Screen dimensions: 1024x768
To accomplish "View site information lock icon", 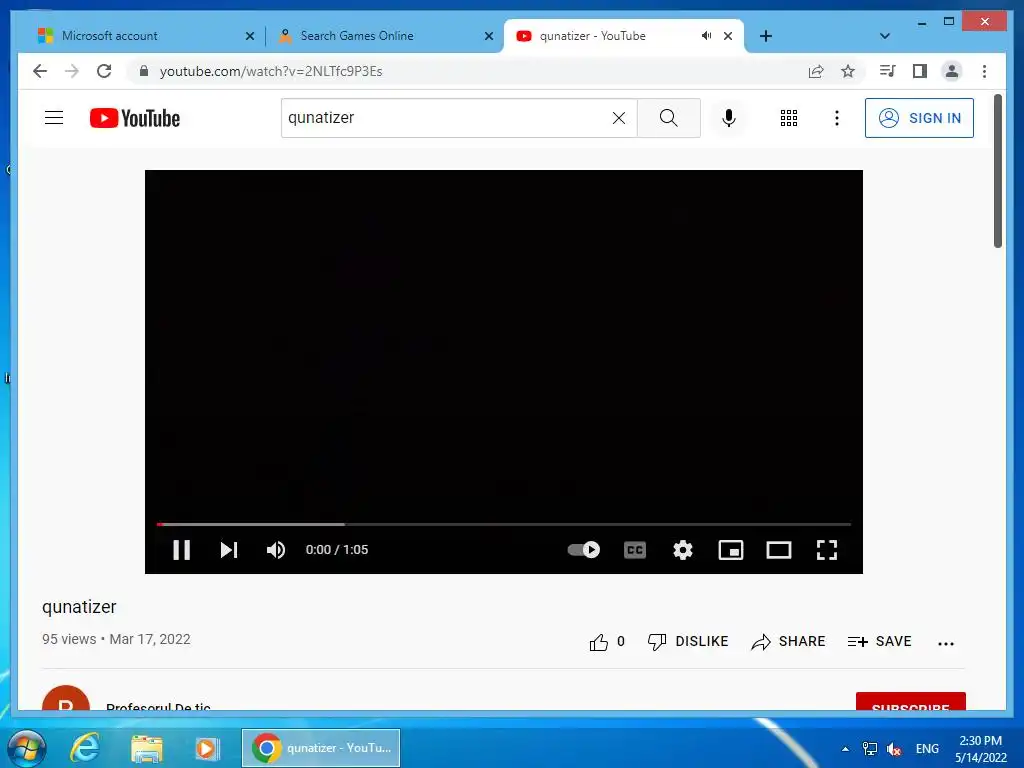I will [144, 71].
